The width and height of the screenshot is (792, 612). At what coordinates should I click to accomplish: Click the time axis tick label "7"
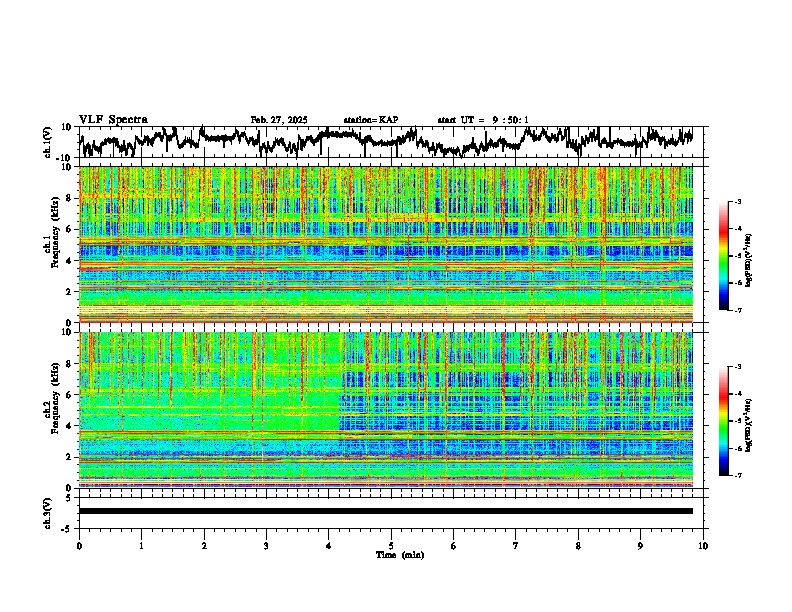[x=516, y=546]
